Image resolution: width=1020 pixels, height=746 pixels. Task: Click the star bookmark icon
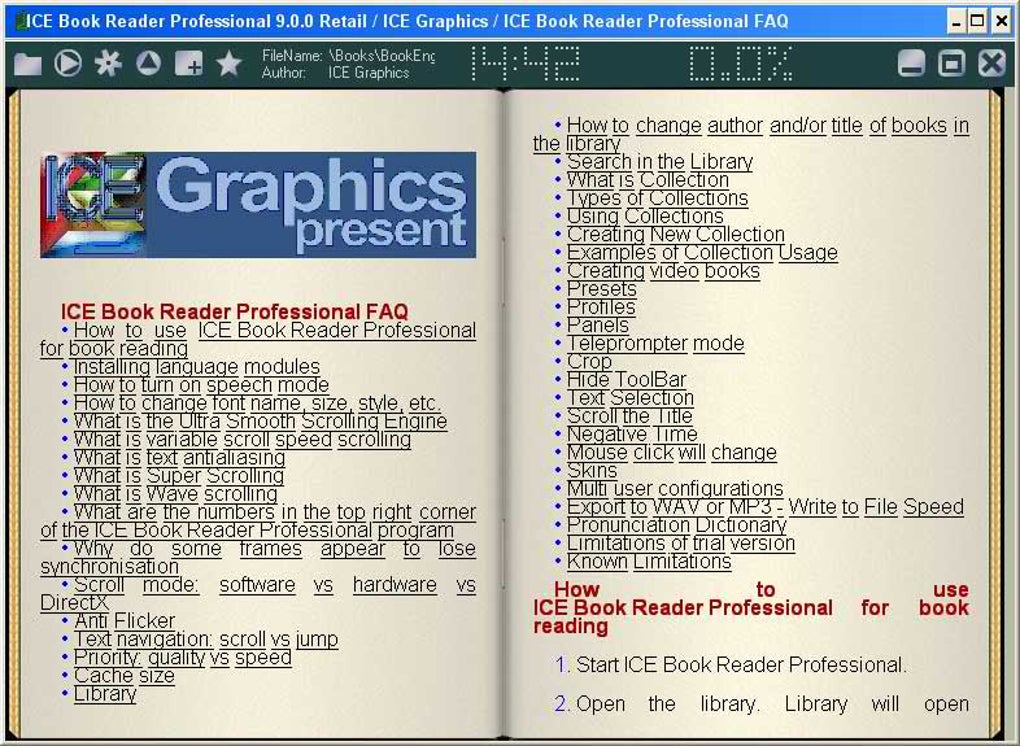point(229,64)
